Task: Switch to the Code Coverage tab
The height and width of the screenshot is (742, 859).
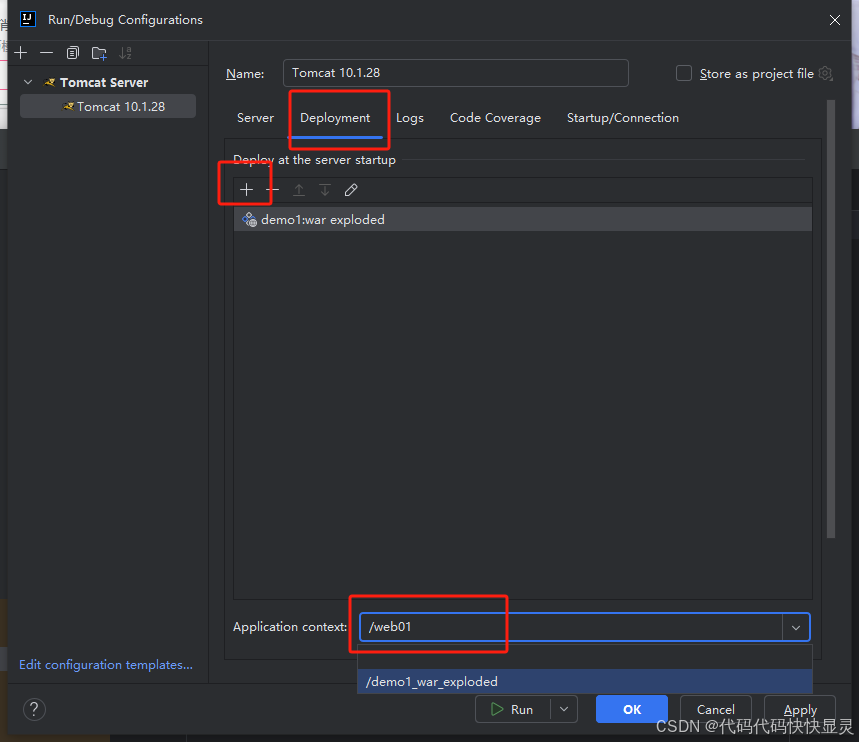Action: coord(495,118)
